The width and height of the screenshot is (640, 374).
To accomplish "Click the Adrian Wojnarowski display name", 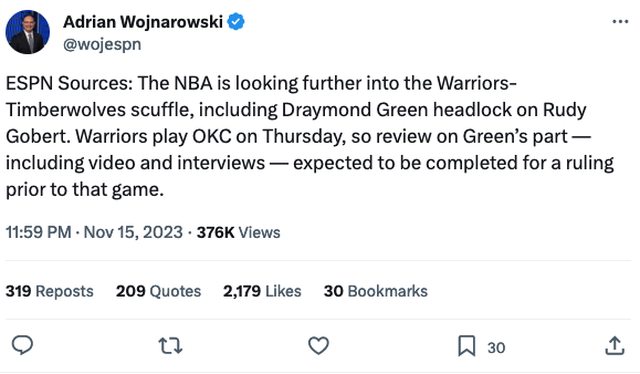I will (x=143, y=22).
